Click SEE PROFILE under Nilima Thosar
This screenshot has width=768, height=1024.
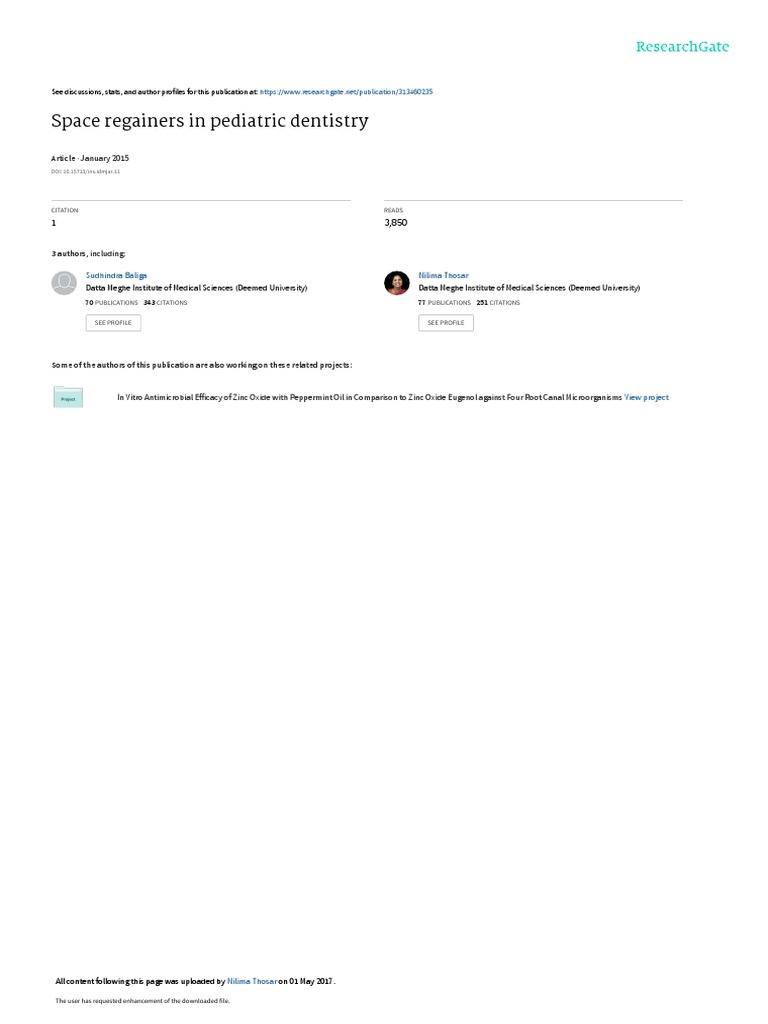click(446, 323)
